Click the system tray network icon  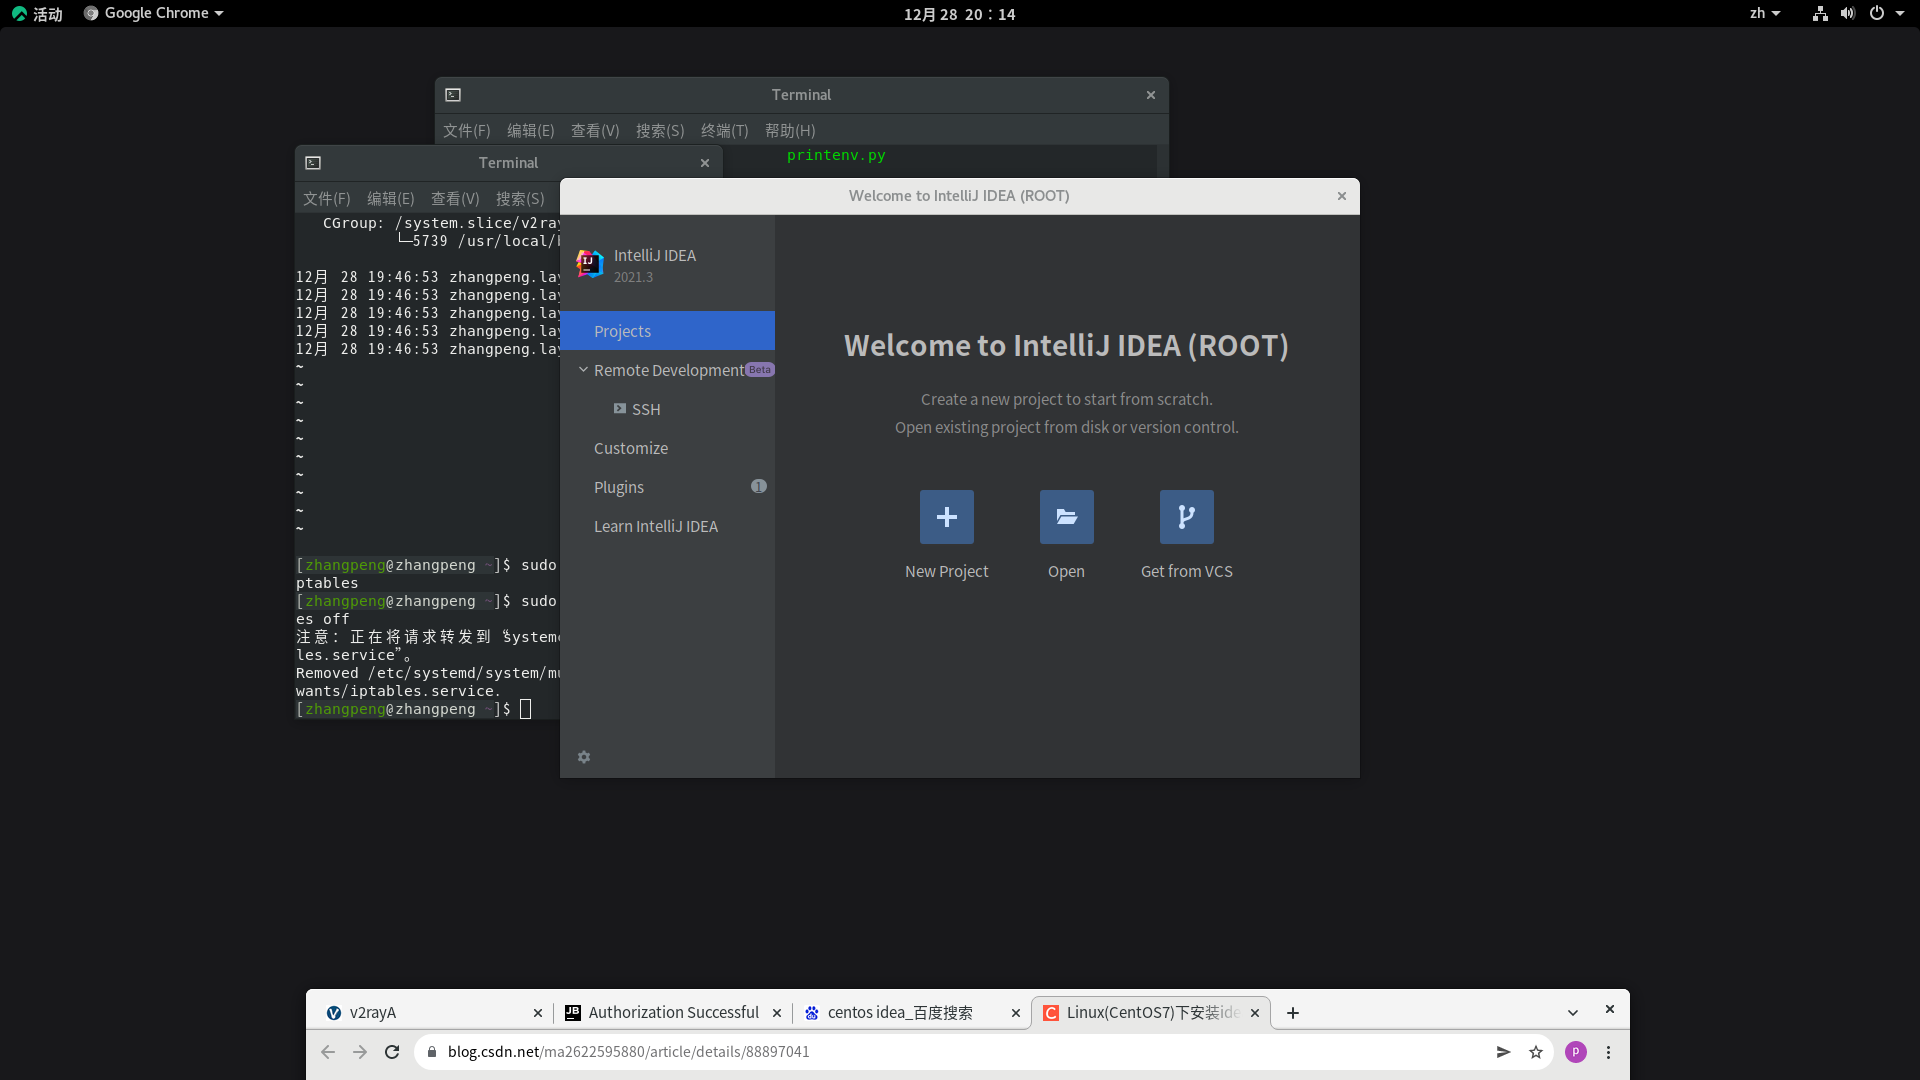[x=1821, y=15]
